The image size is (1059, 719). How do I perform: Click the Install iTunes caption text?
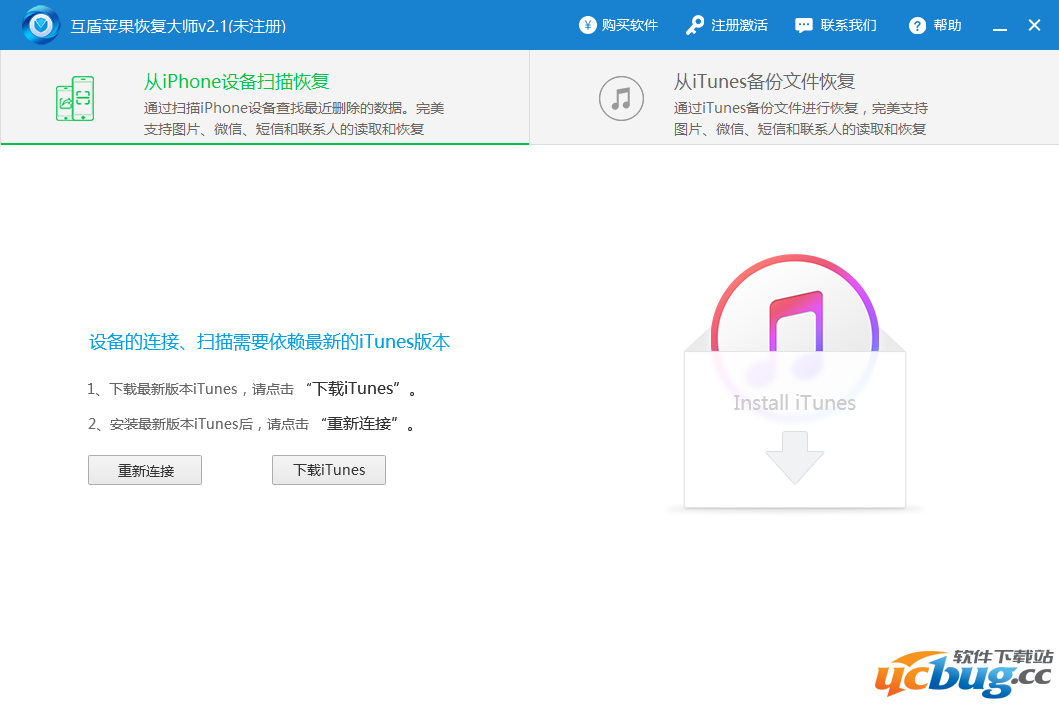[x=794, y=403]
